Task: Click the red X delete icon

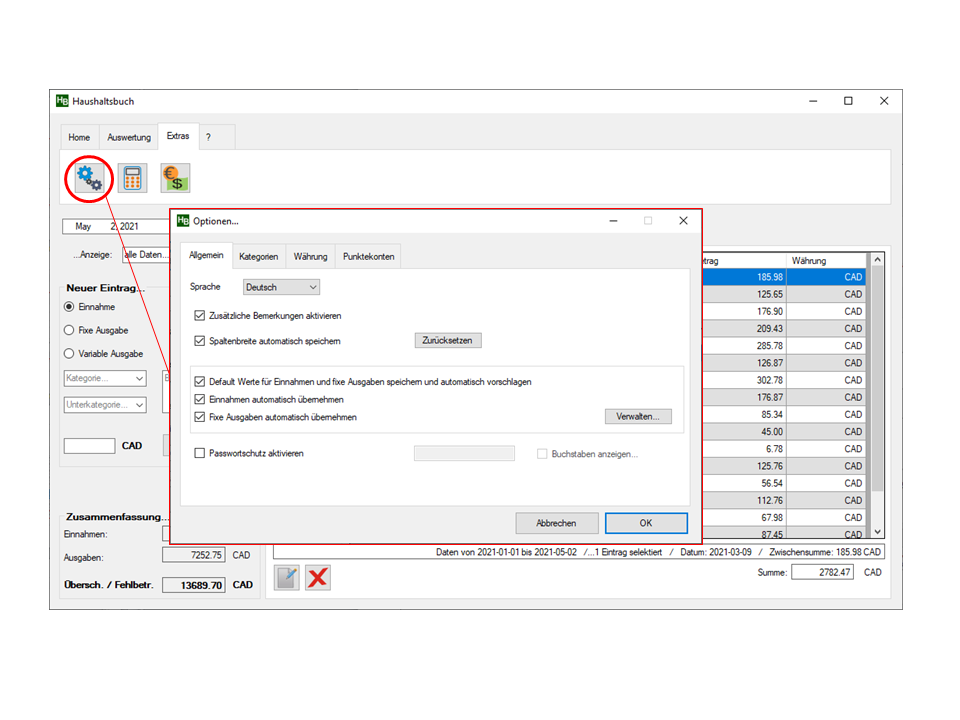Action: click(x=318, y=577)
